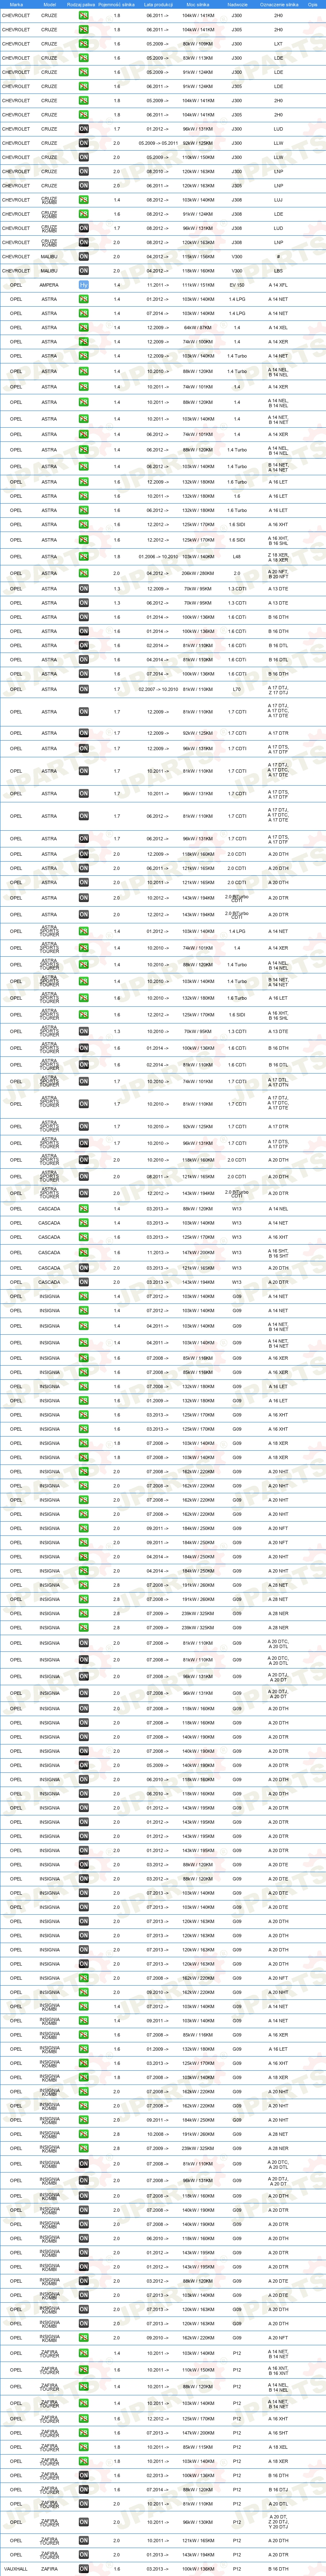The width and height of the screenshot is (326, 2576).
Task: Click the PB icon in Opel Astra 64kW / 87KM row
Action: pos(84,327)
